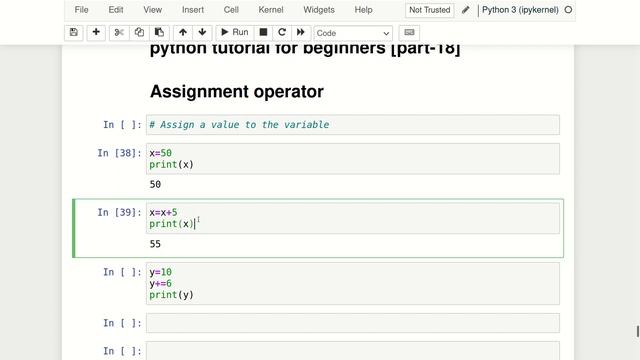Save notebook with the floppy disk icon
The width and height of the screenshot is (640, 360).
[73, 32]
